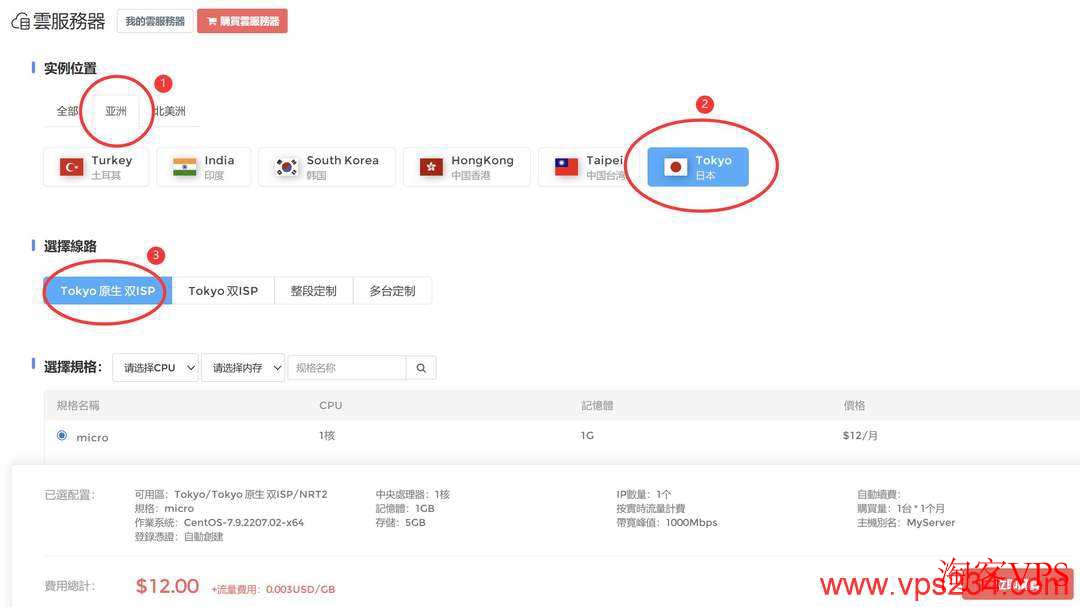Open the 請選擇CPU dropdown
The width and height of the screenshot is (1080, 607).
[155, 367]
